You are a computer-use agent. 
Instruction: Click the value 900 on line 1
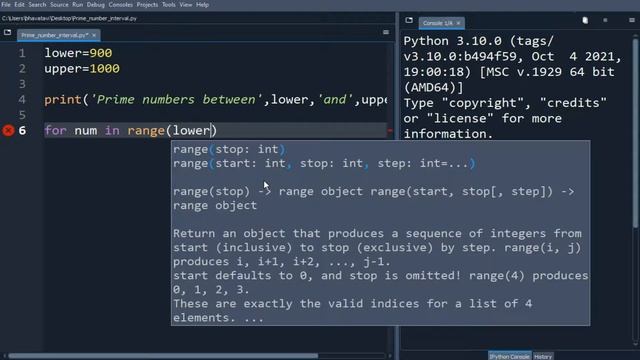(x=100, y=53)
